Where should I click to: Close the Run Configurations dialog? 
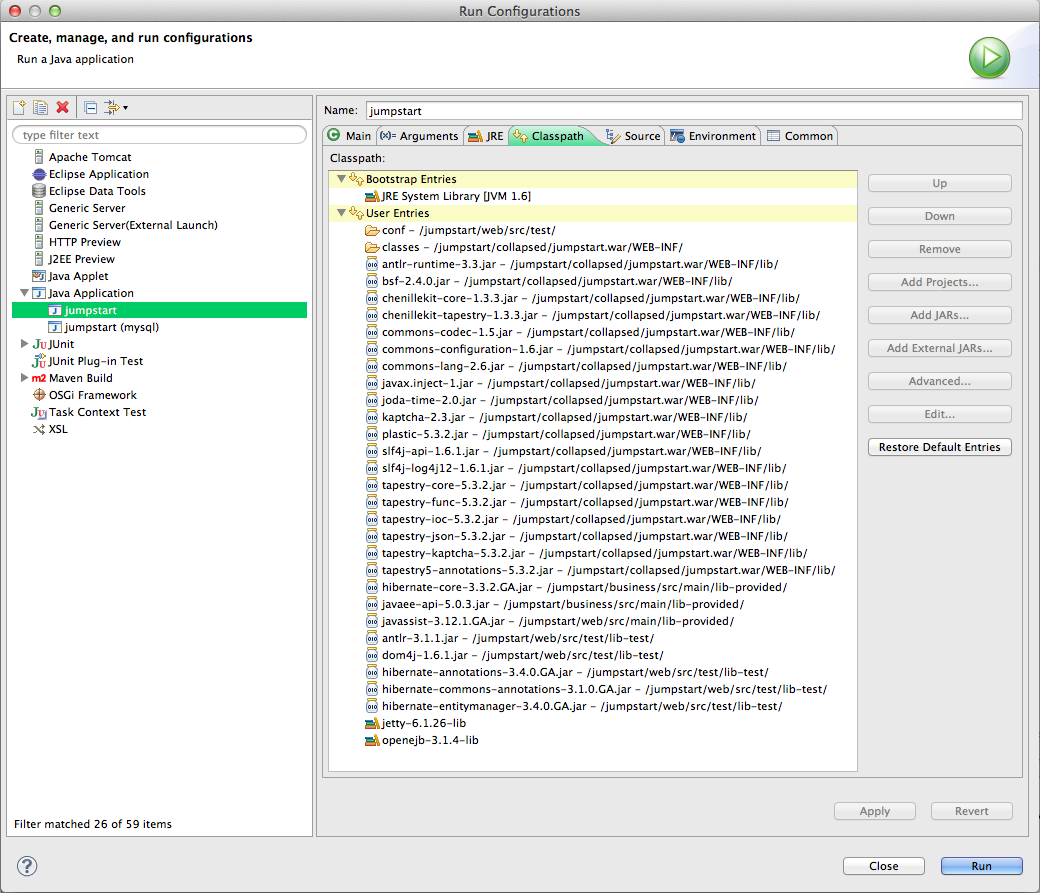click(883, 866)
